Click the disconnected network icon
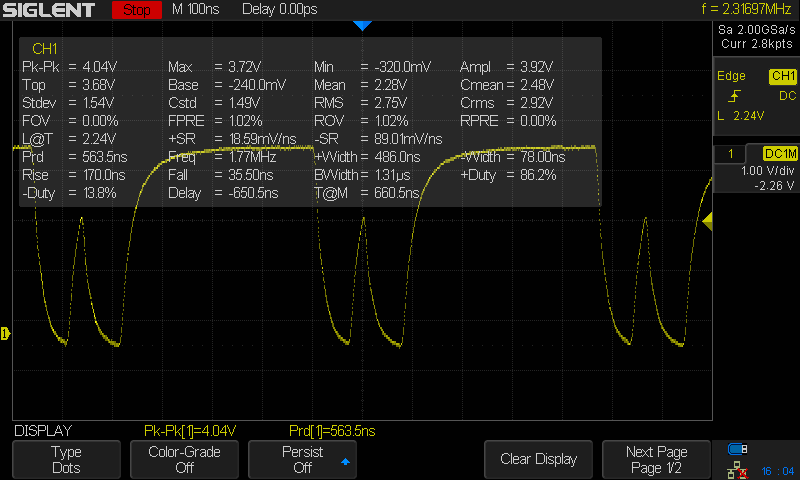This screenshot has height=480, width=800. click(x=738, y=468)
